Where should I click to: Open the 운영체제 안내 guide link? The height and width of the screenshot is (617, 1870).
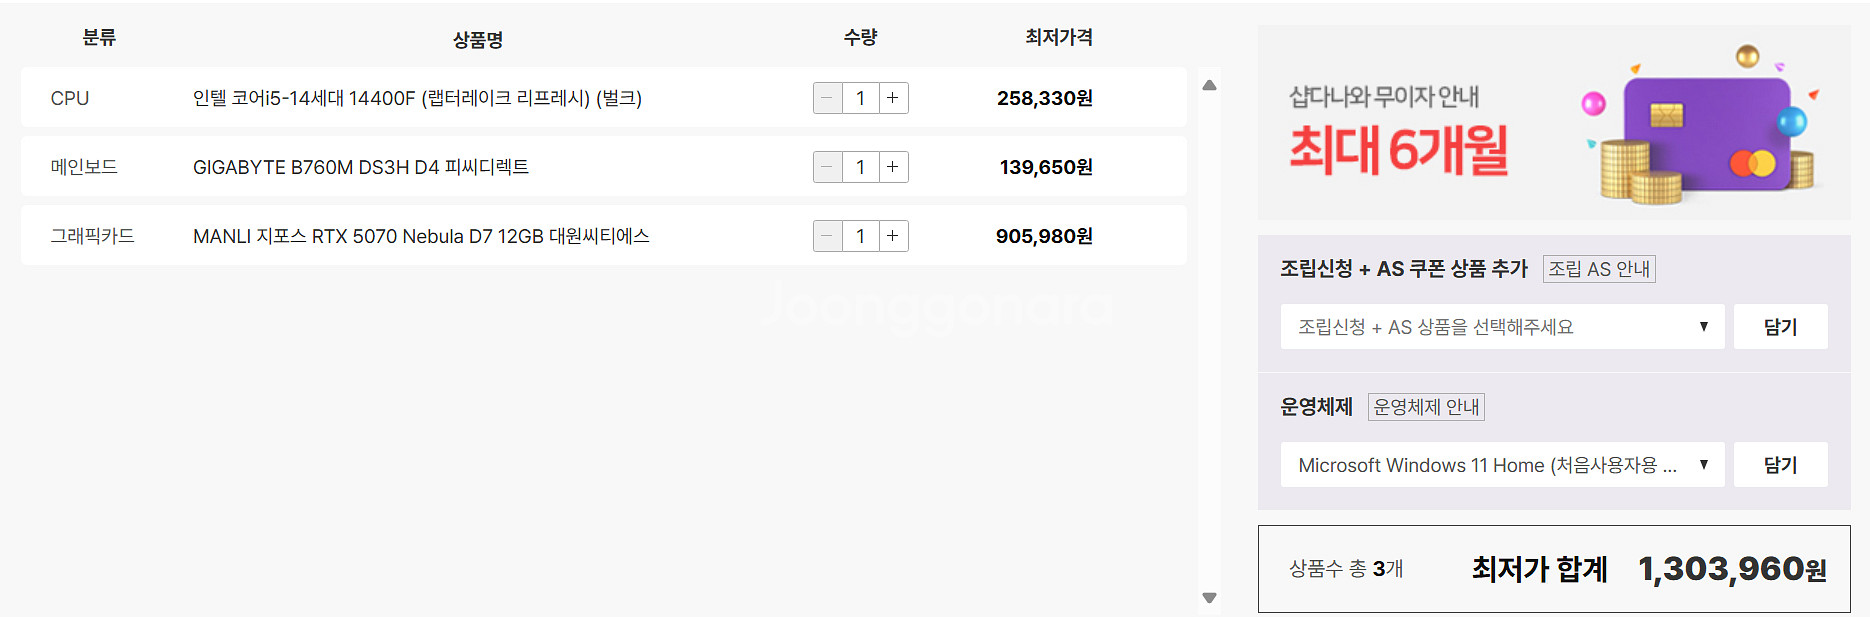(1426, 407)
